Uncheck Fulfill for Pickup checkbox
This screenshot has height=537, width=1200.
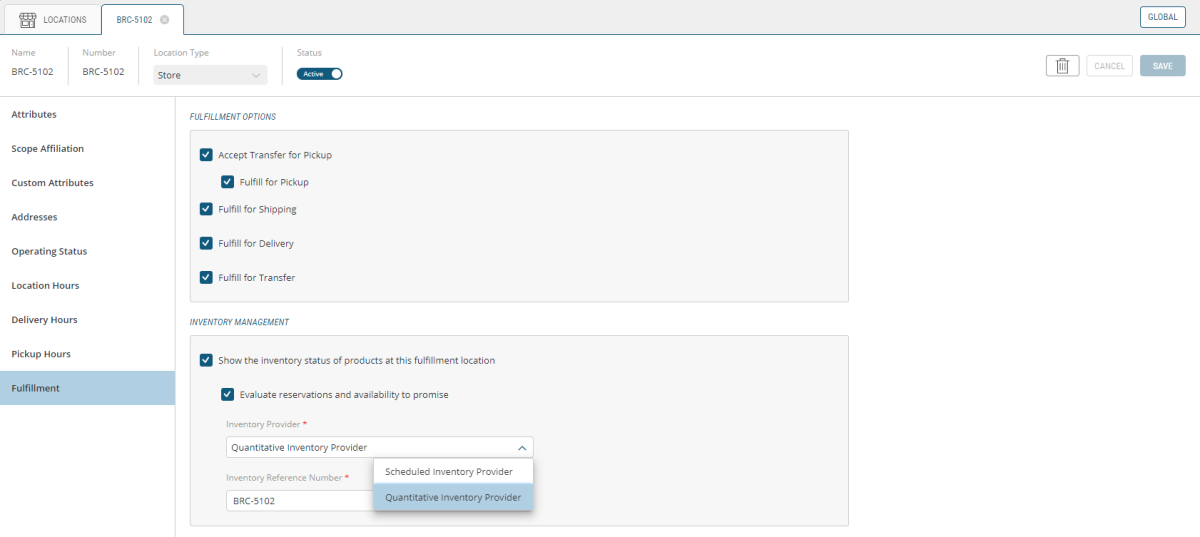coord(228,182)
